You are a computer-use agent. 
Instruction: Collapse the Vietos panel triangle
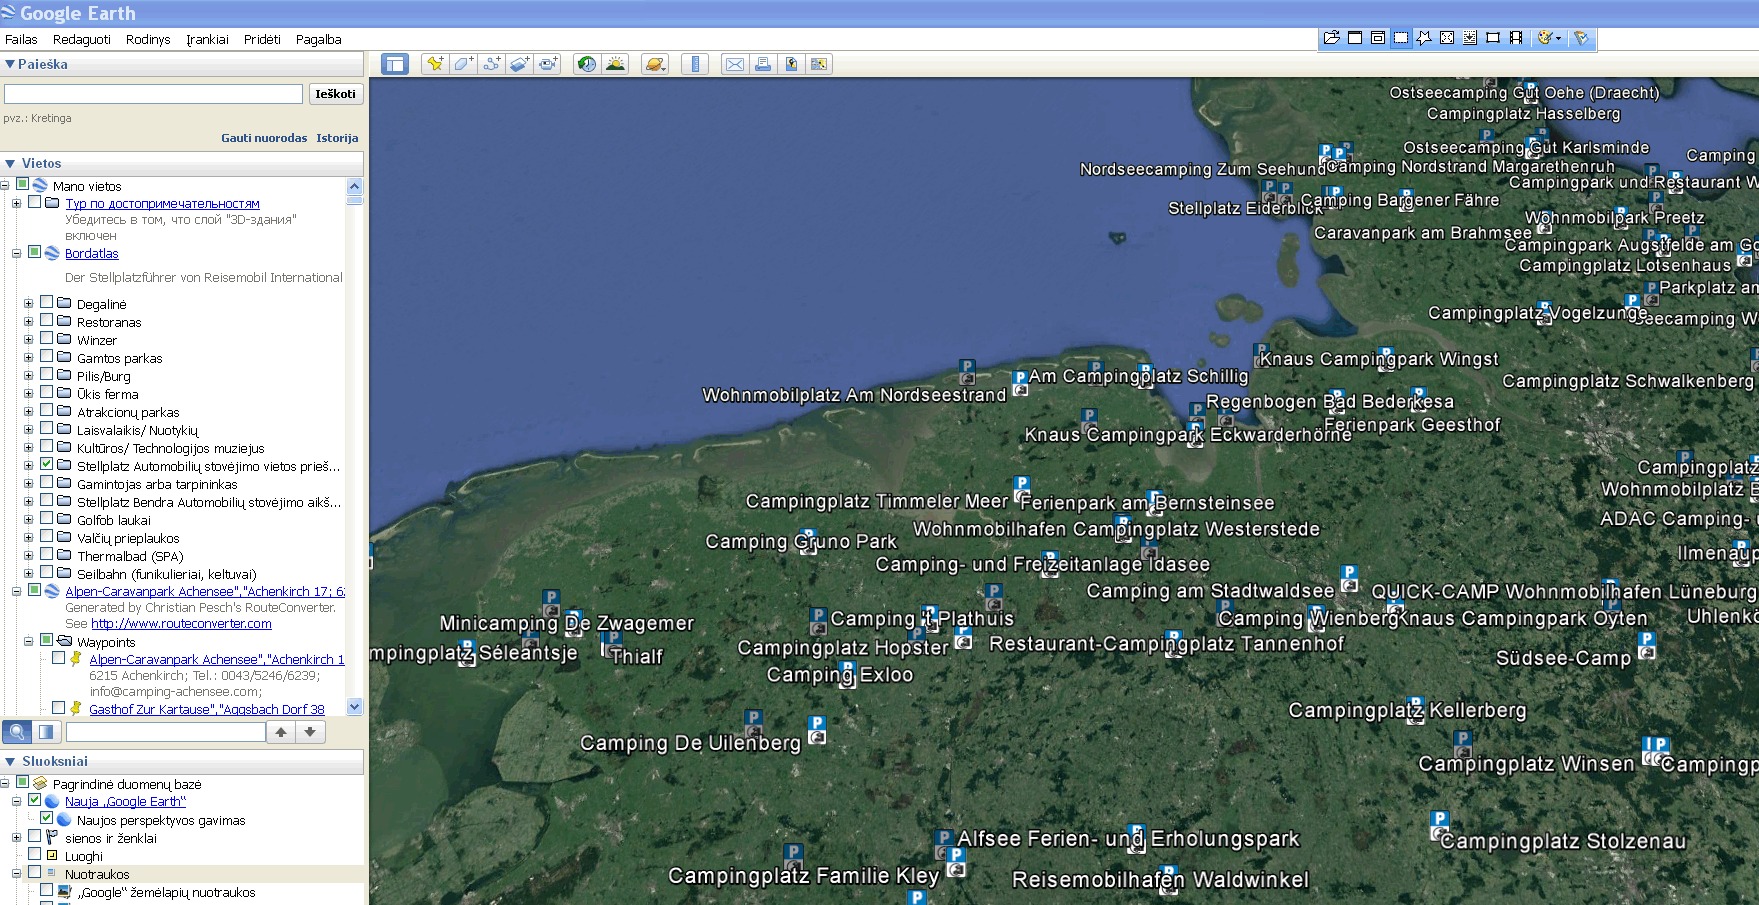pos(10,163)
